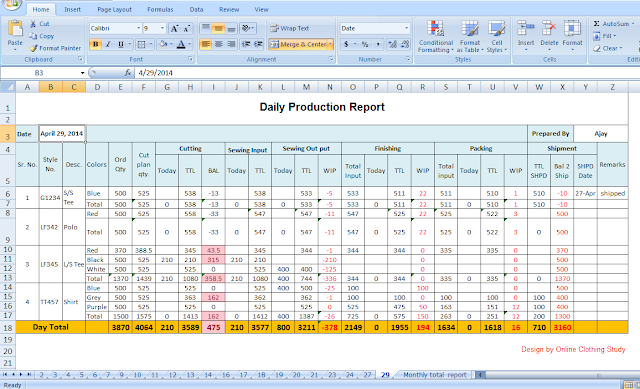This screenshot has width=640, height=389.
Task: Click formula bar showing 4/29/2014
Action: [387, 73]
